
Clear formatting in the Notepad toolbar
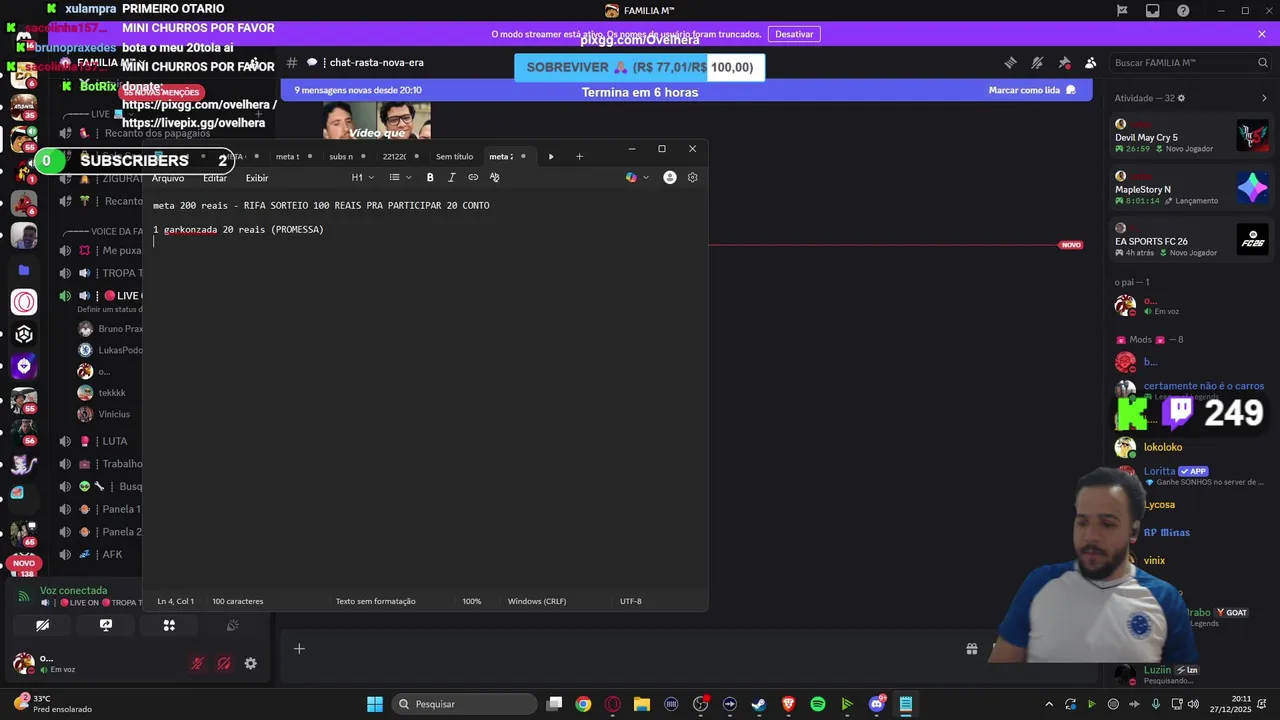494,177
